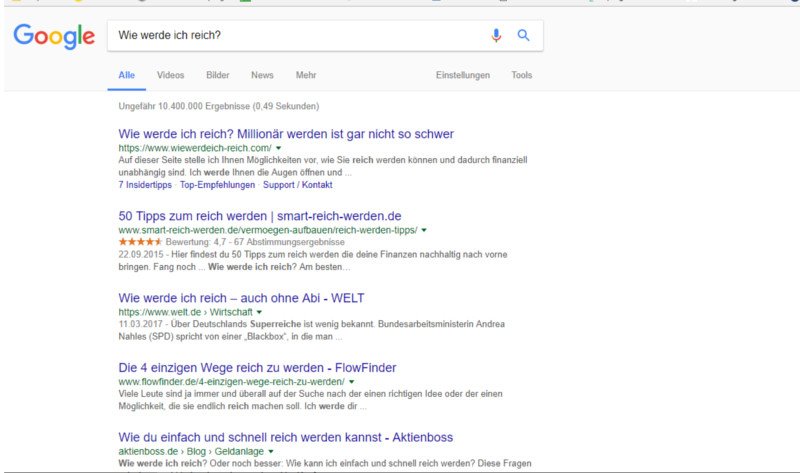Open the News tab

tap(262, 75)
